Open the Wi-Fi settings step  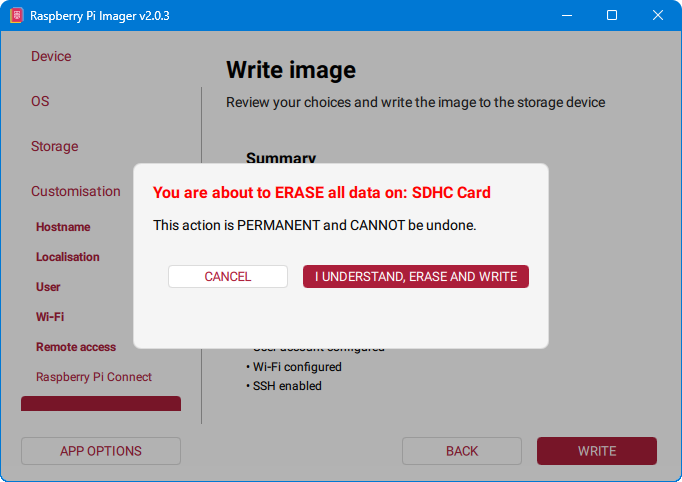click(x=49, y=317)
